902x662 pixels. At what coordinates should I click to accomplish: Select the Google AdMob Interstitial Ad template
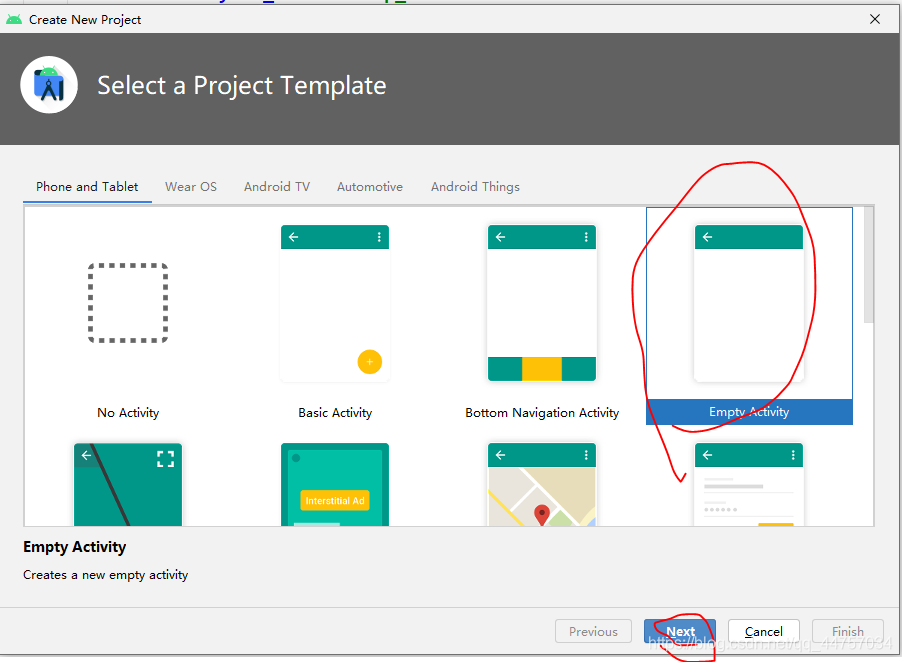(x=334, y=485)
